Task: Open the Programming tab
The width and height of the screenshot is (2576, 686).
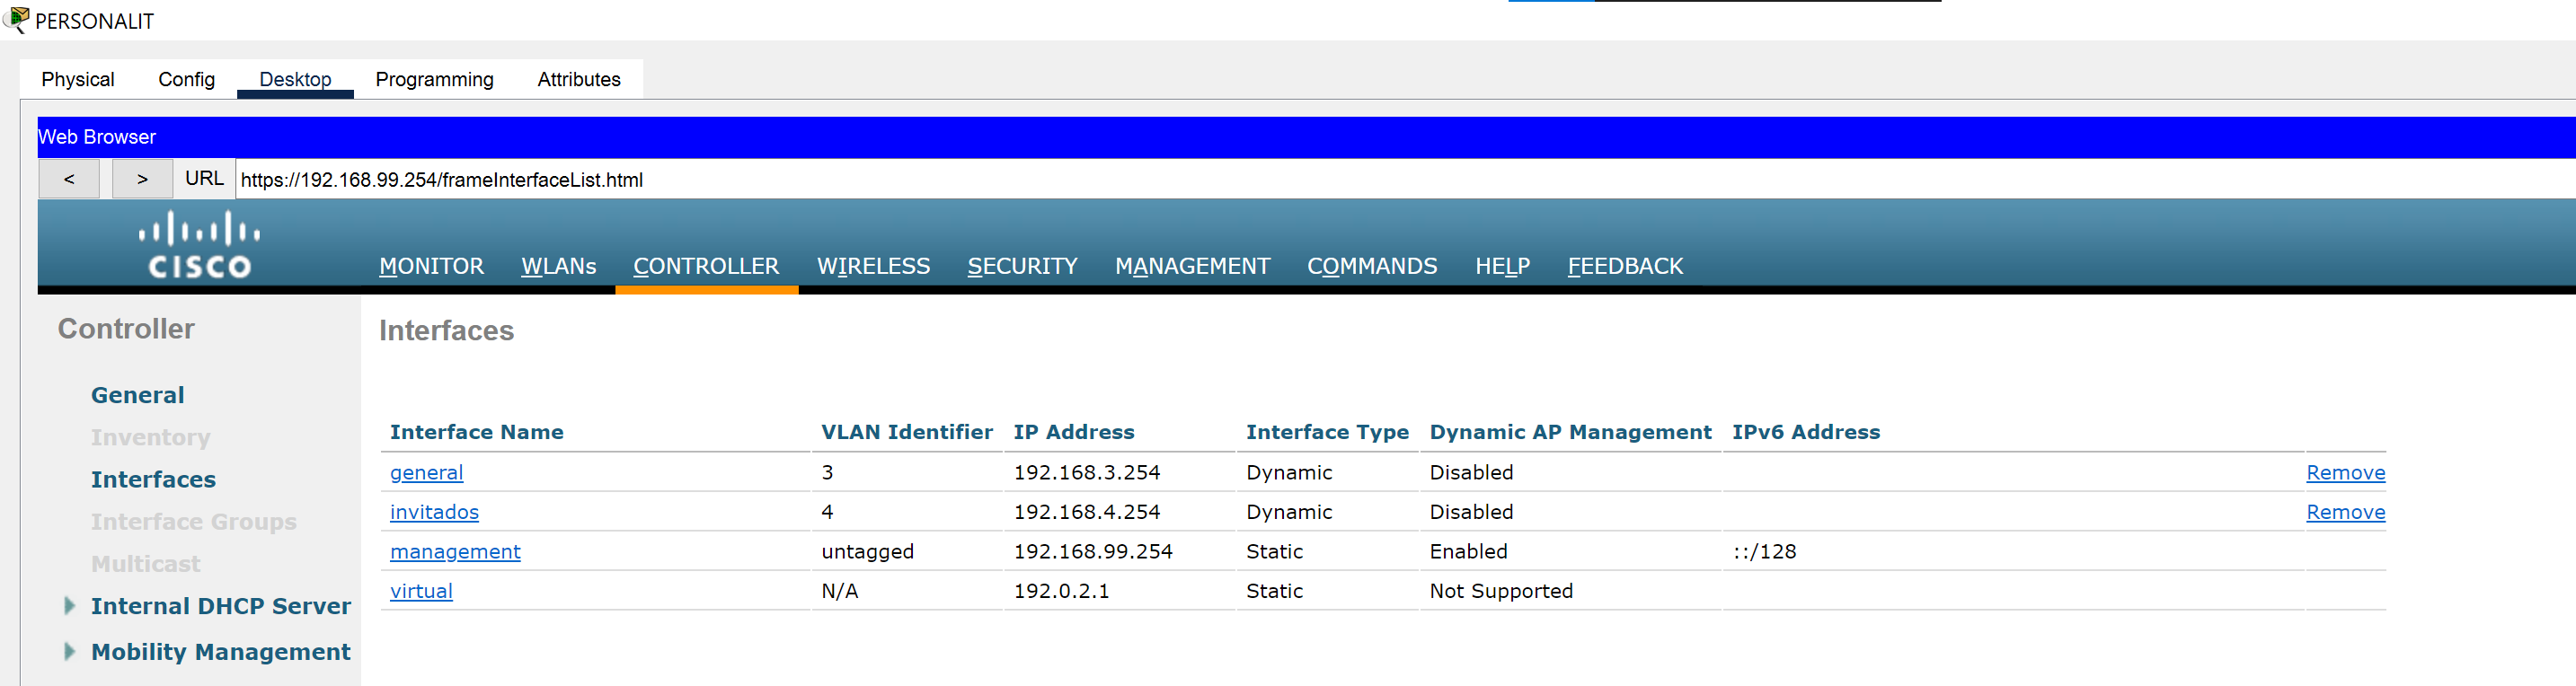Action: coord(434,79)
